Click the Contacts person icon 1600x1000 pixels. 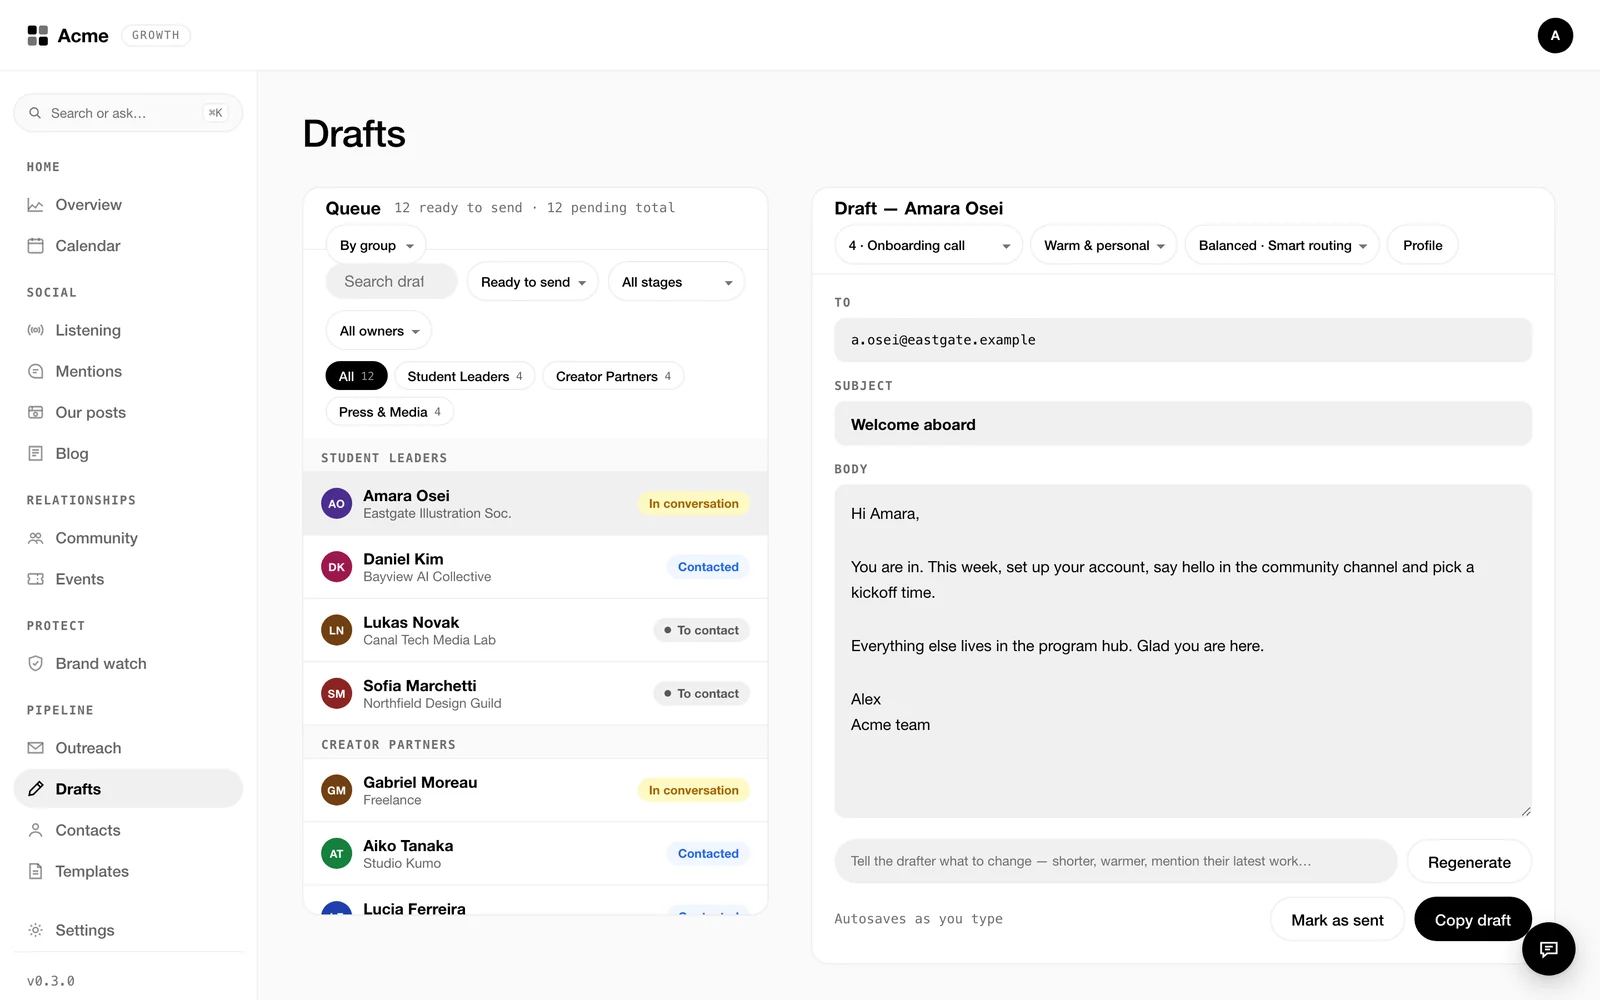(36, 830)
